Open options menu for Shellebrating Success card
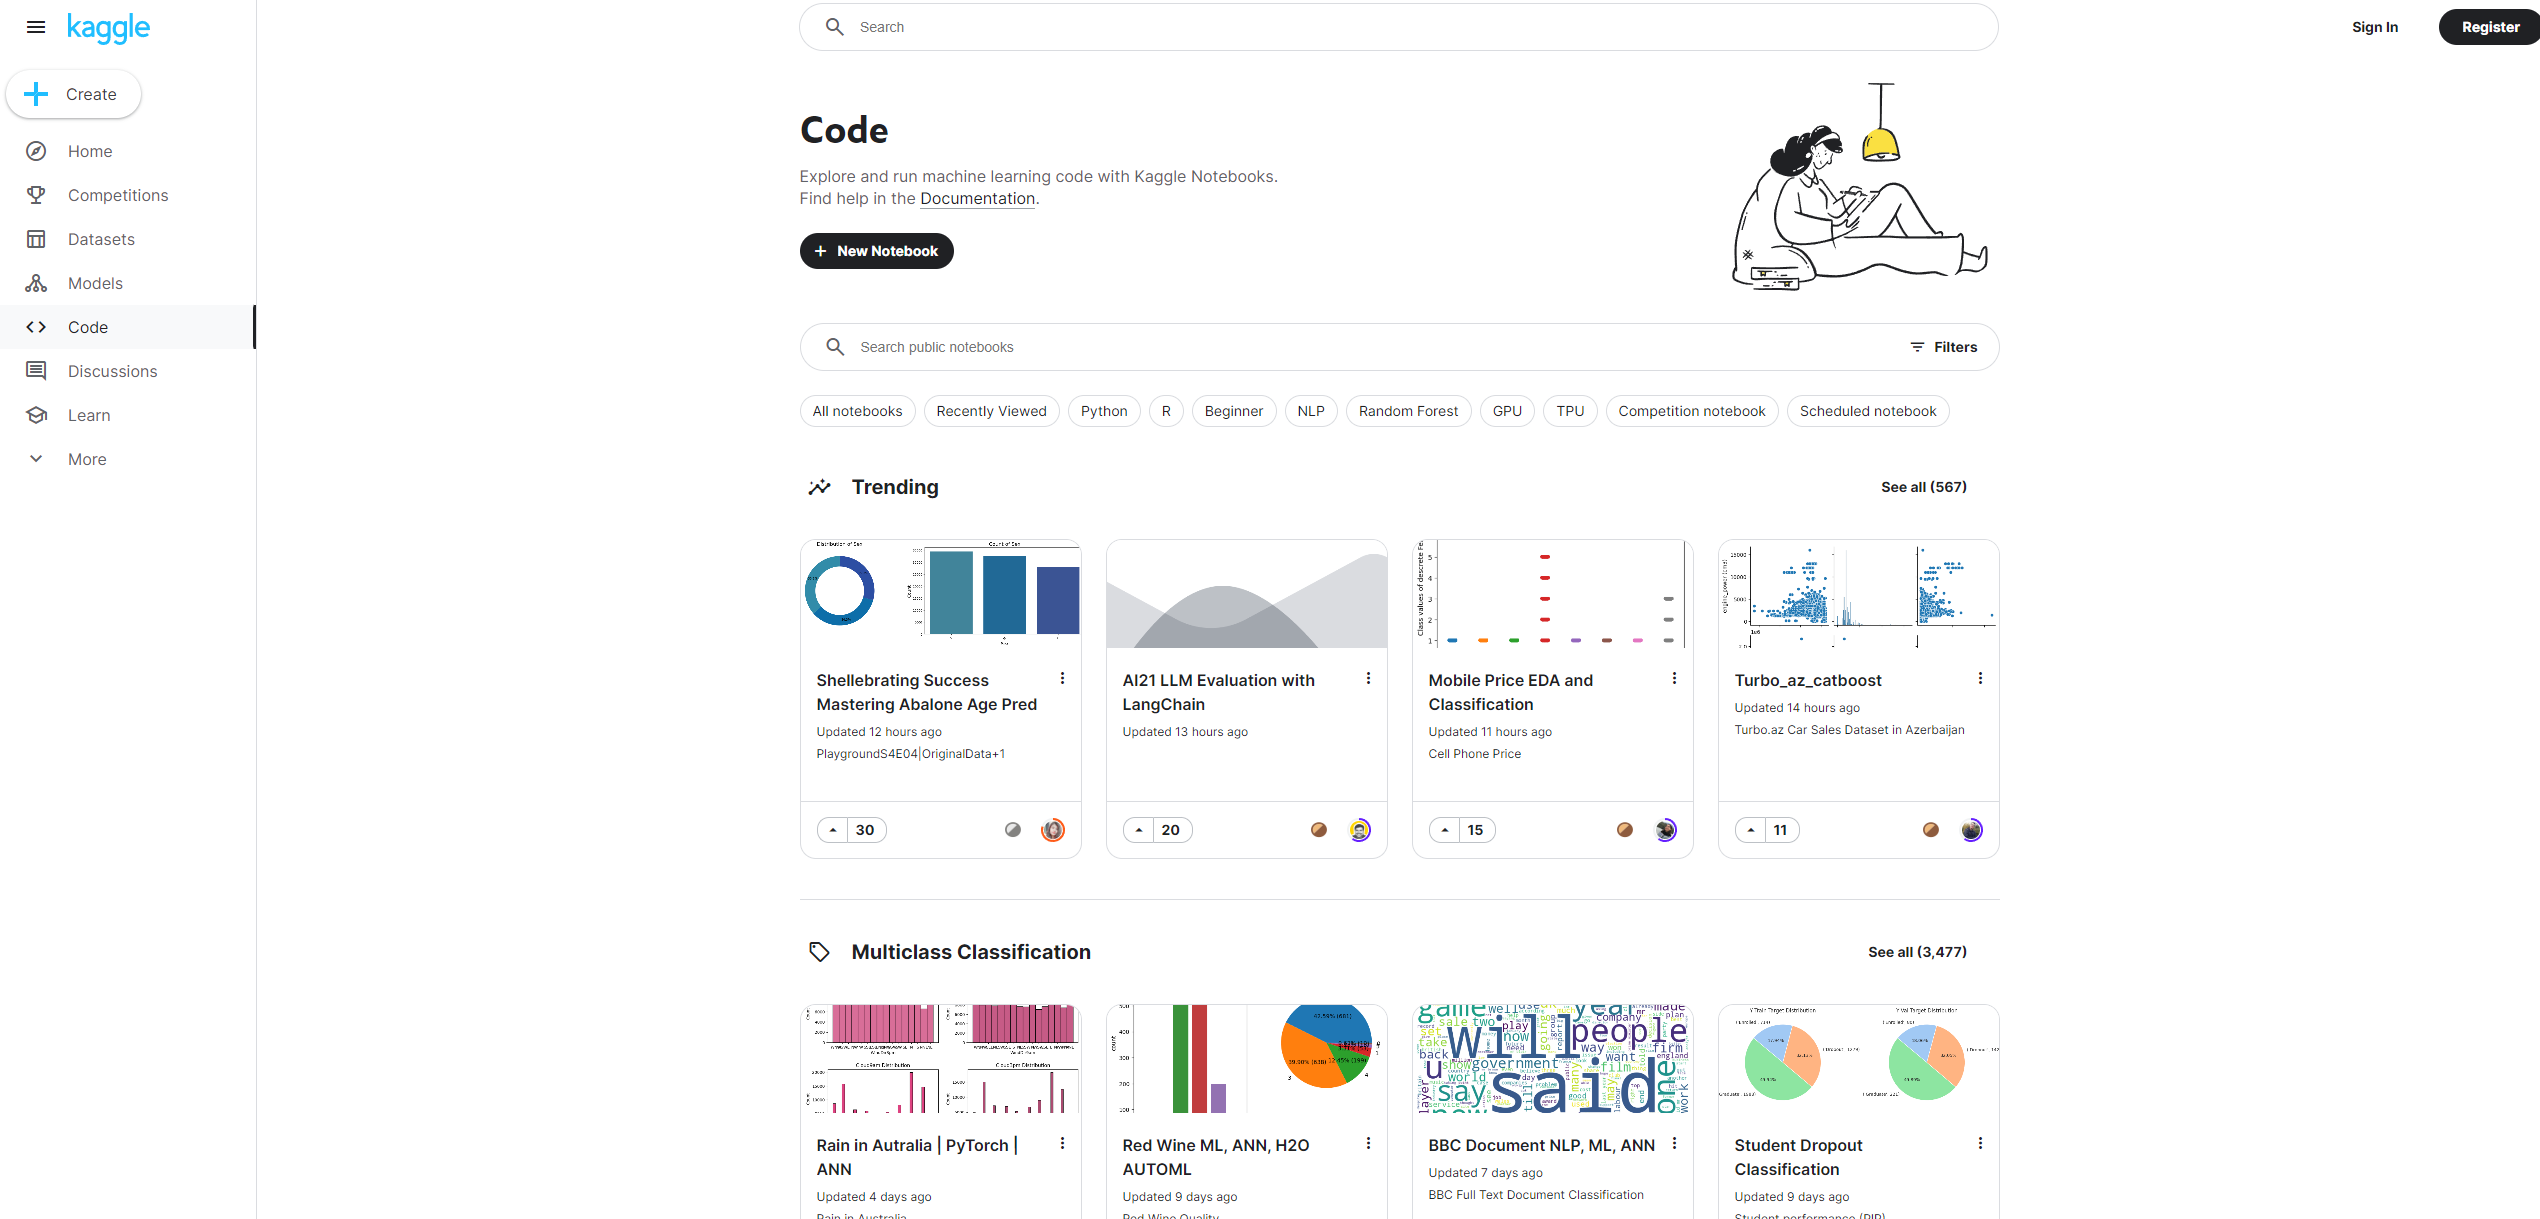The image size is (2540, 1219). (x=1062, y=678)
